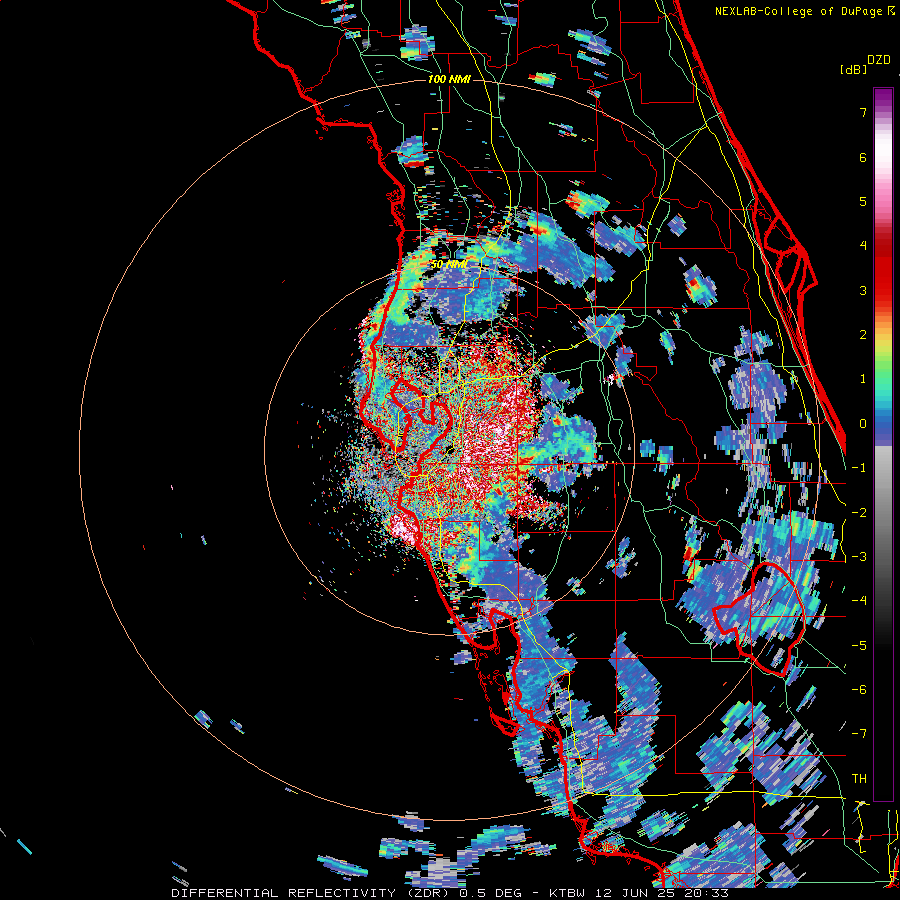This screenshot has width=900, height=900.
Task: Click the 'TH' label on color scale
Action: (859, 779)
